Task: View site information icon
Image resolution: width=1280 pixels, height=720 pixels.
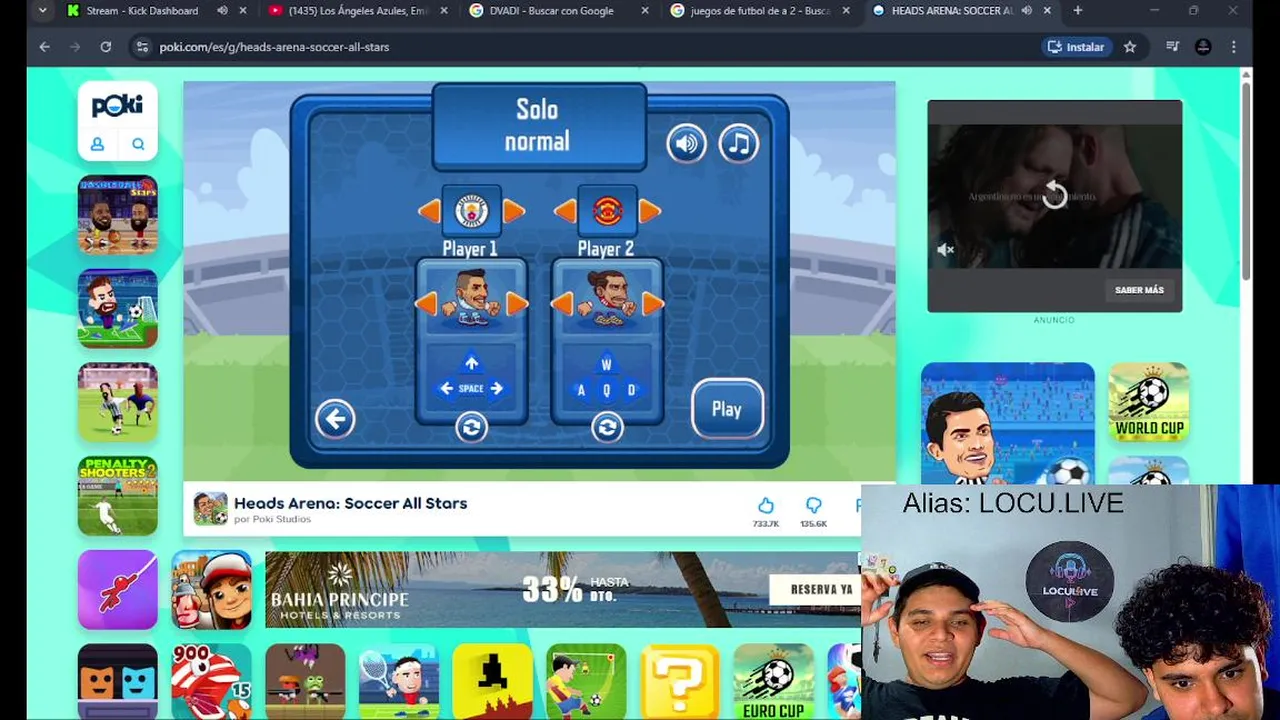Action: click(142, 47)
